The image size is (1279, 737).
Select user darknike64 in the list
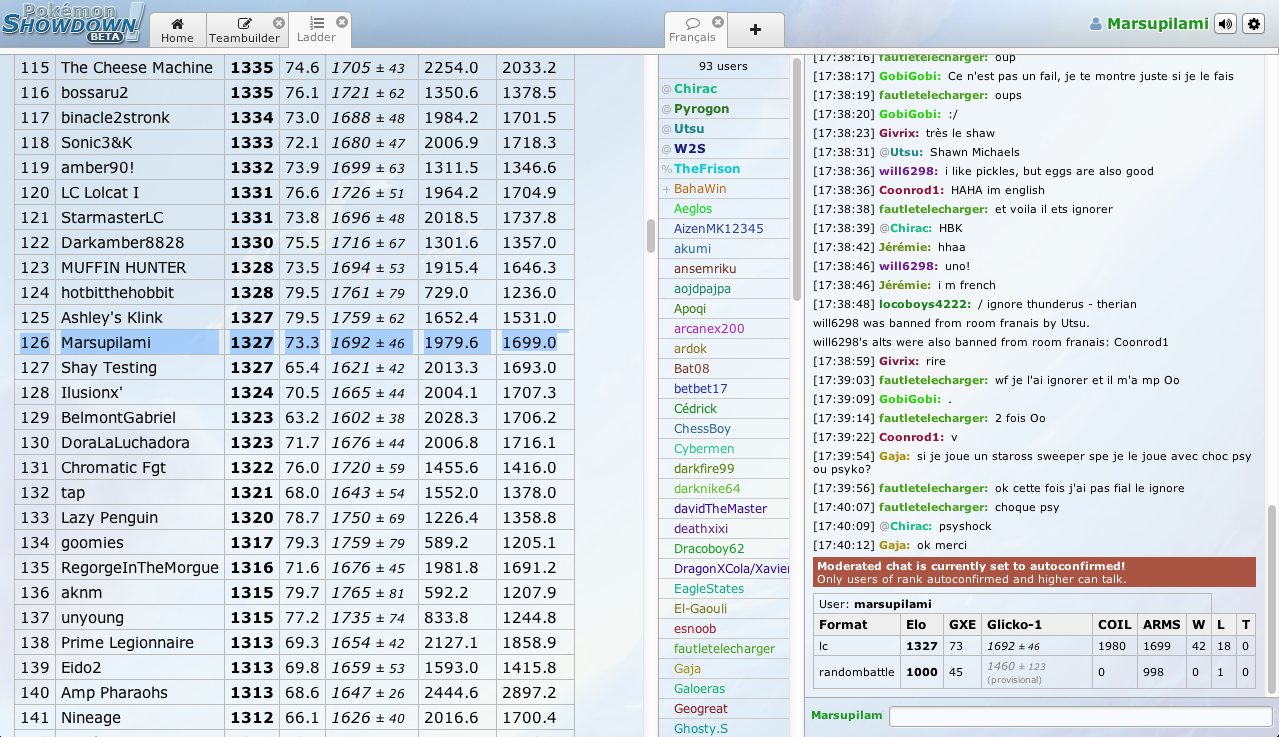point(725,489)
